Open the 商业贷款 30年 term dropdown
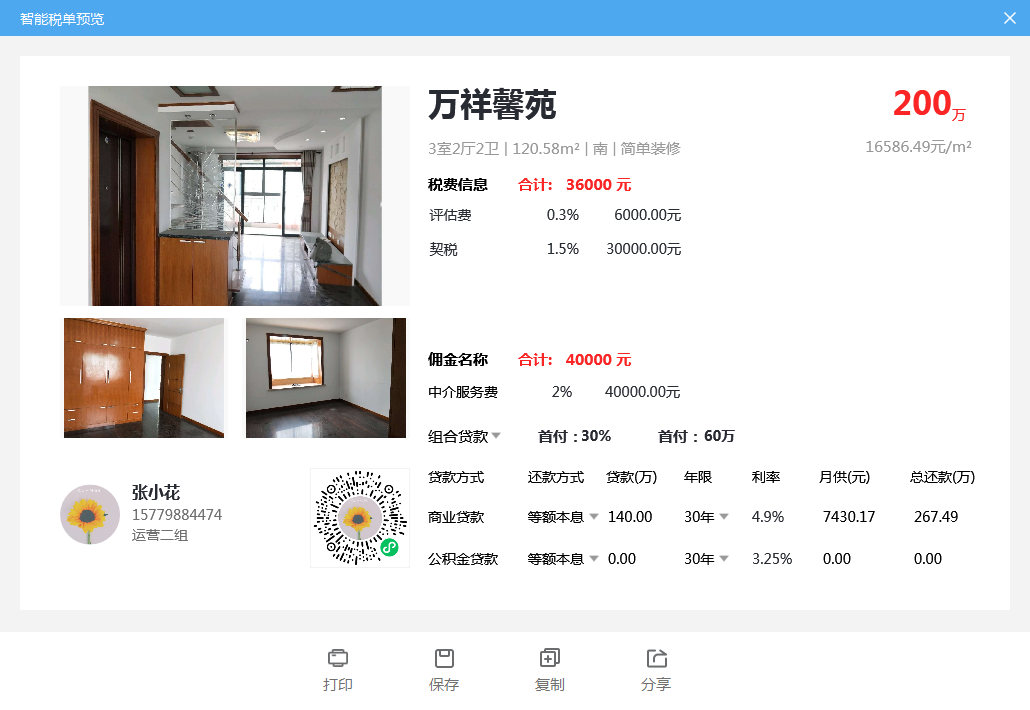The height and width of the screenshot is (710, 1030). [x=706, y=517]
